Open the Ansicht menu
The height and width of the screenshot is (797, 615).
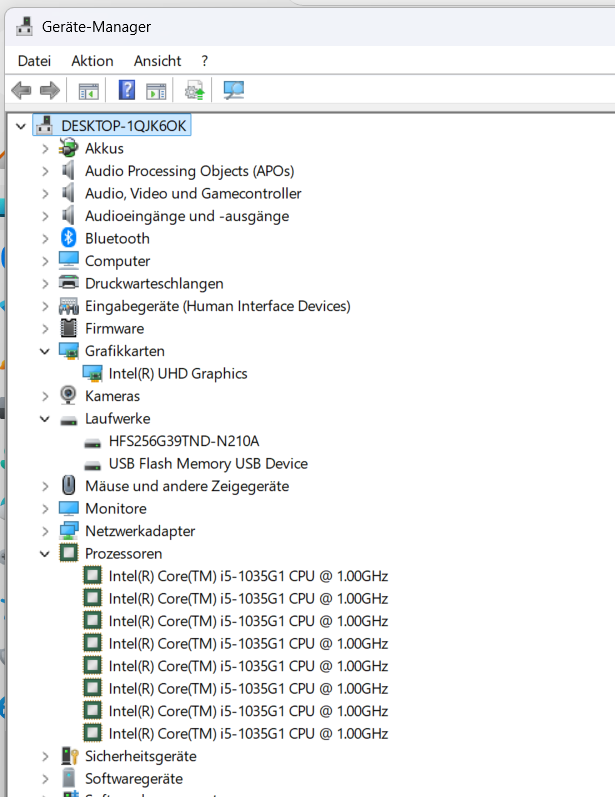point(157,61)
